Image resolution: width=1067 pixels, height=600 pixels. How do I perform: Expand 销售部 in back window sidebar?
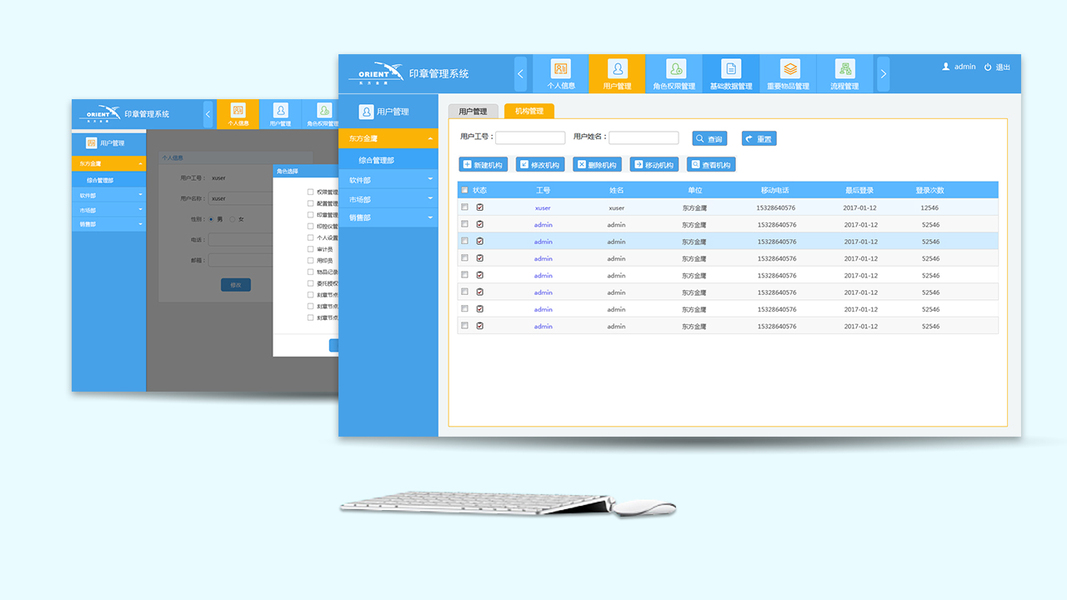click(x=140, y=224)
